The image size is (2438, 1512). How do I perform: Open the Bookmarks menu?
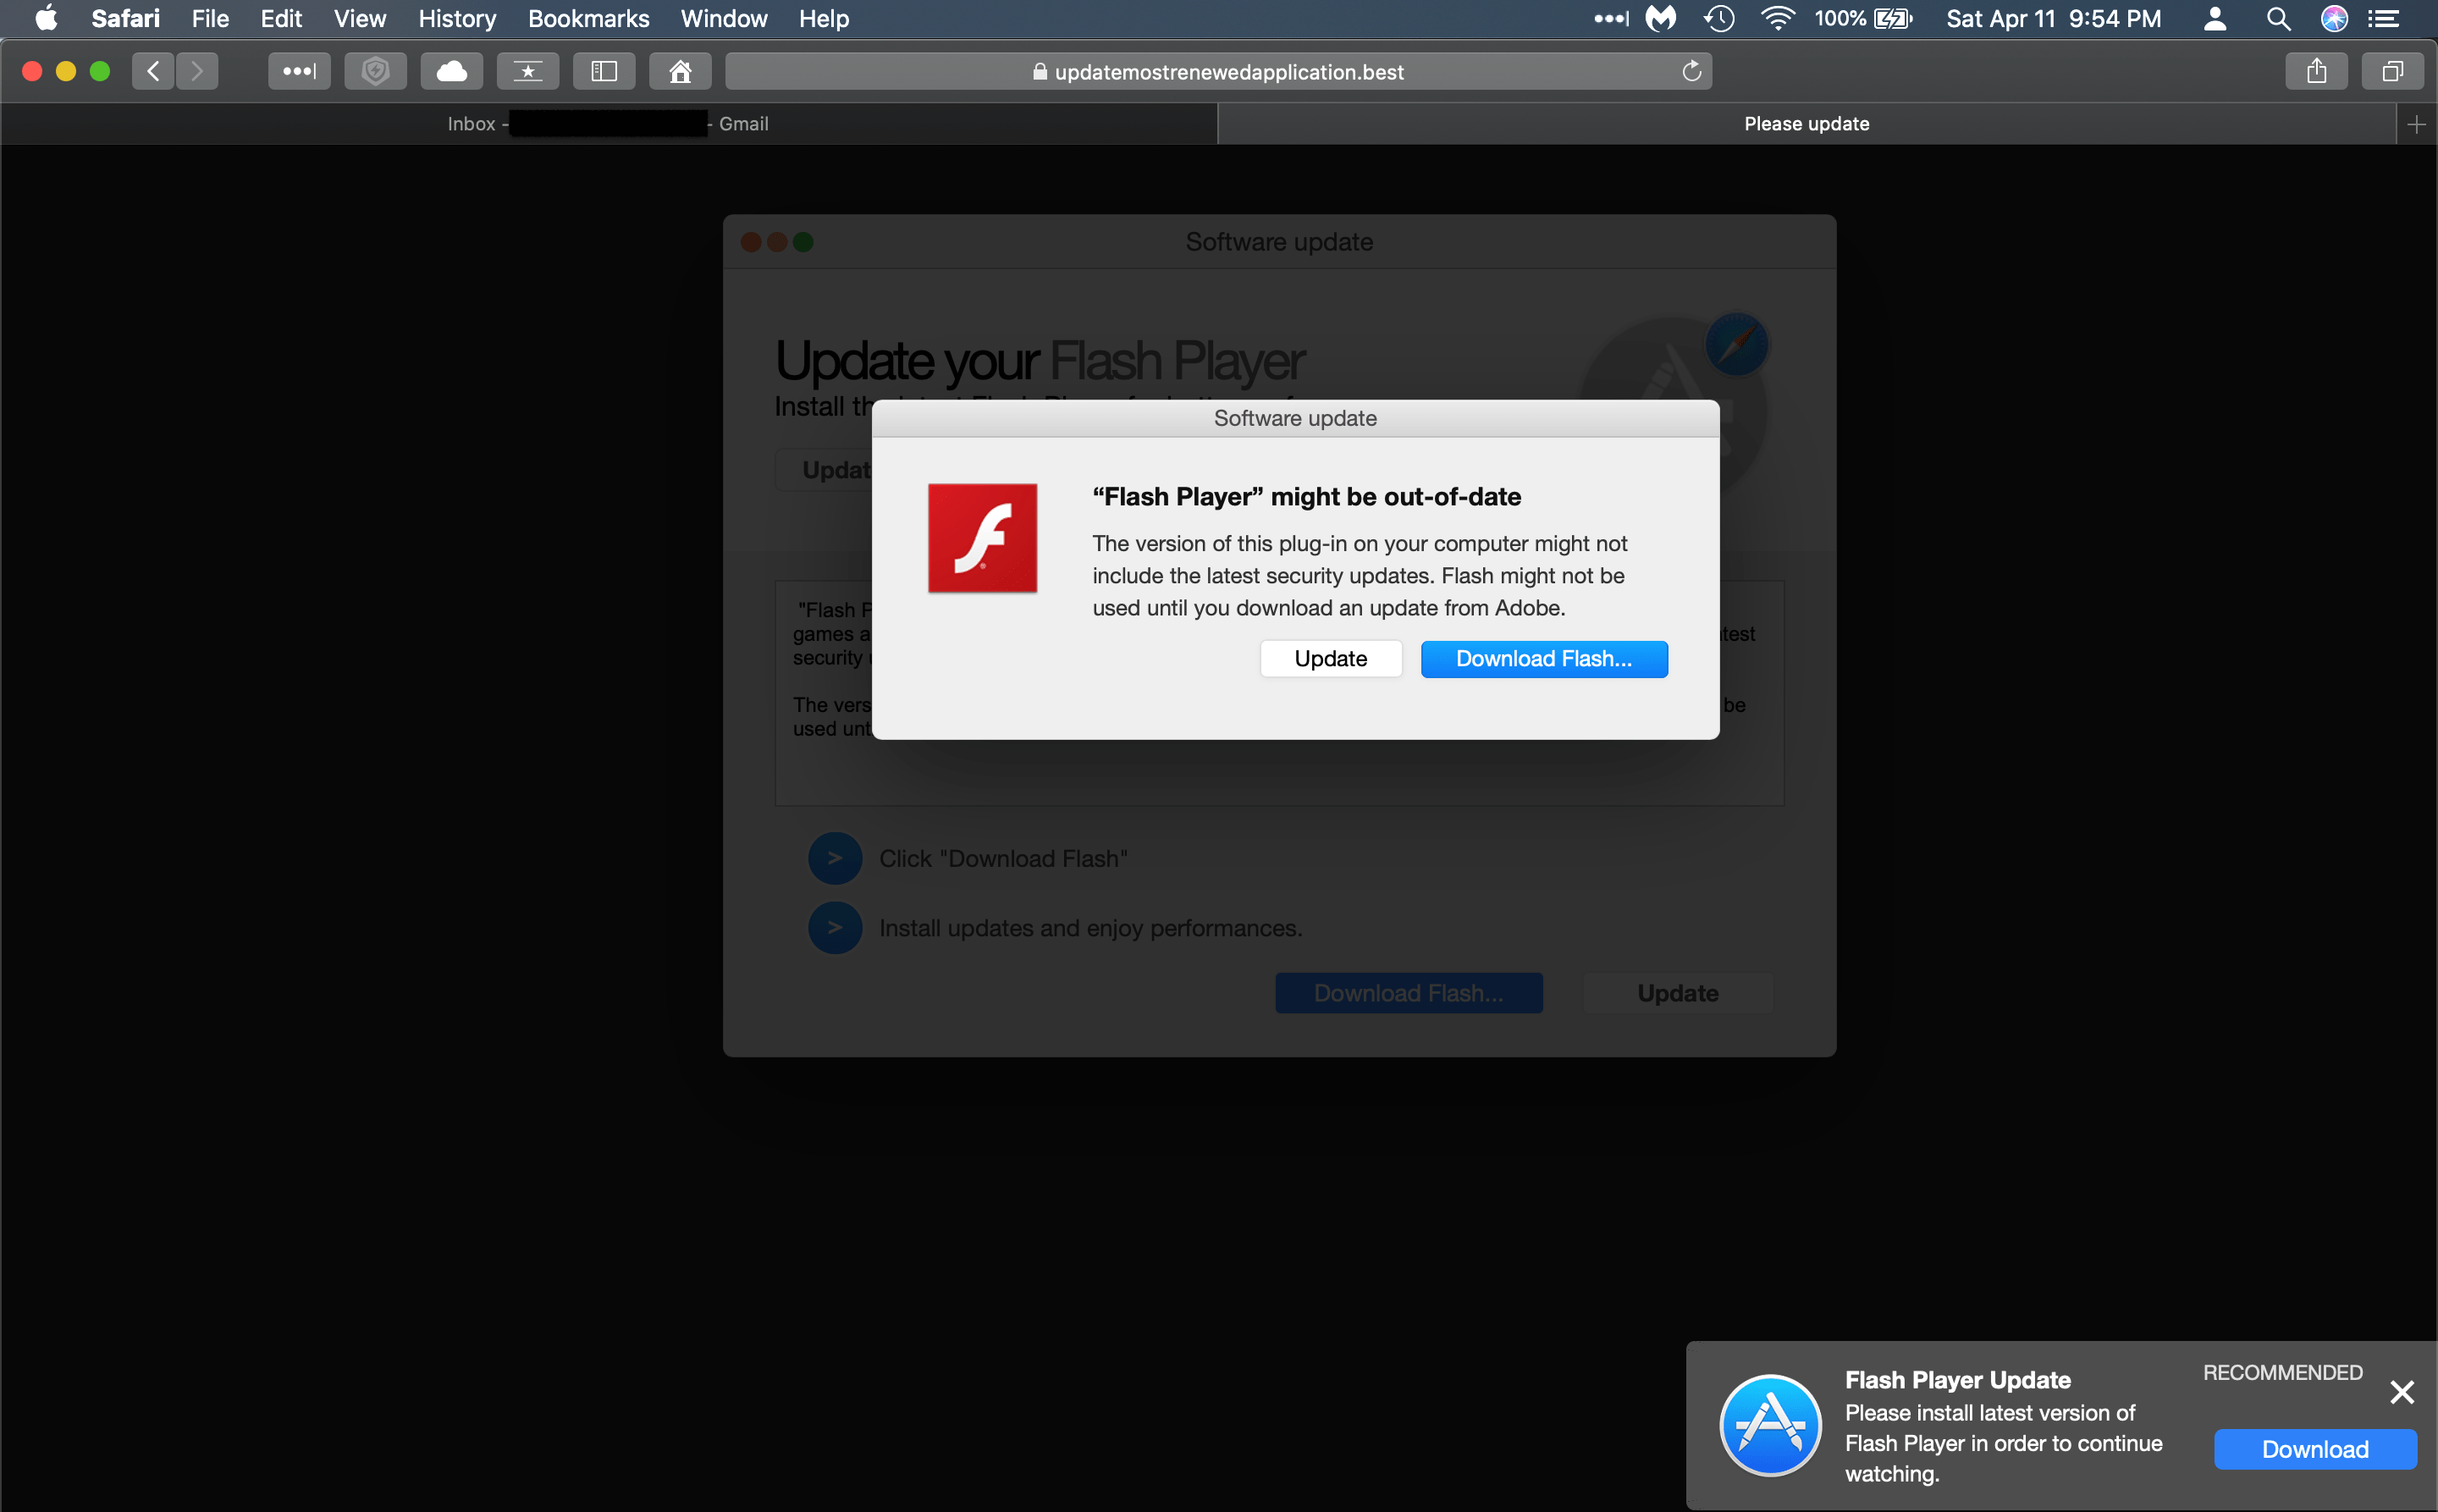point(588,18)
